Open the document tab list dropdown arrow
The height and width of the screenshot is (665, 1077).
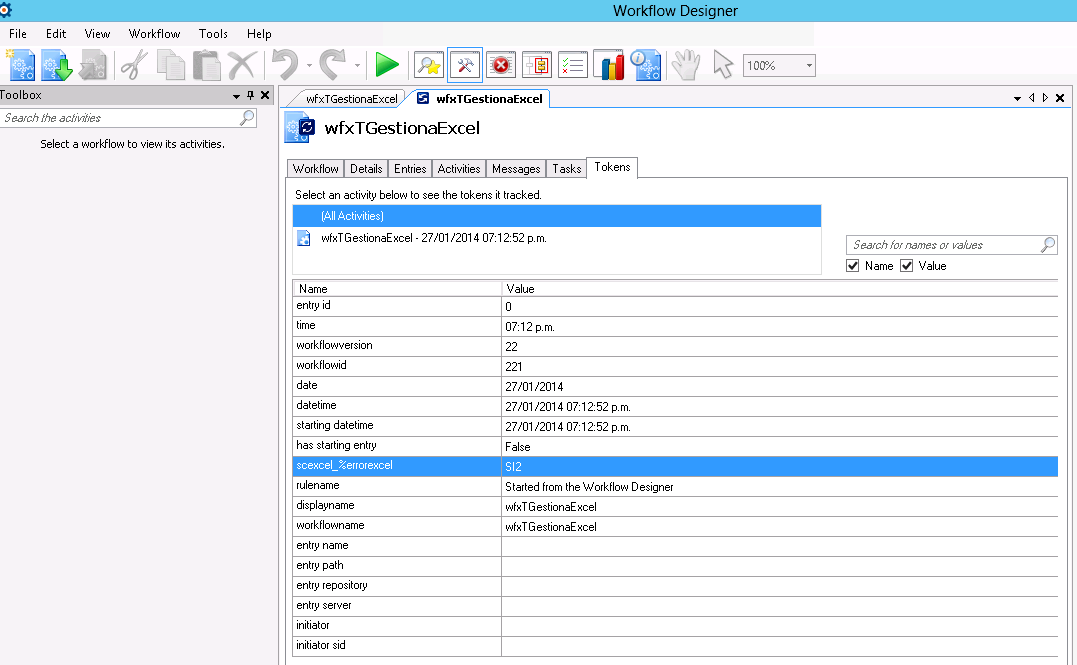point(1017,98)
